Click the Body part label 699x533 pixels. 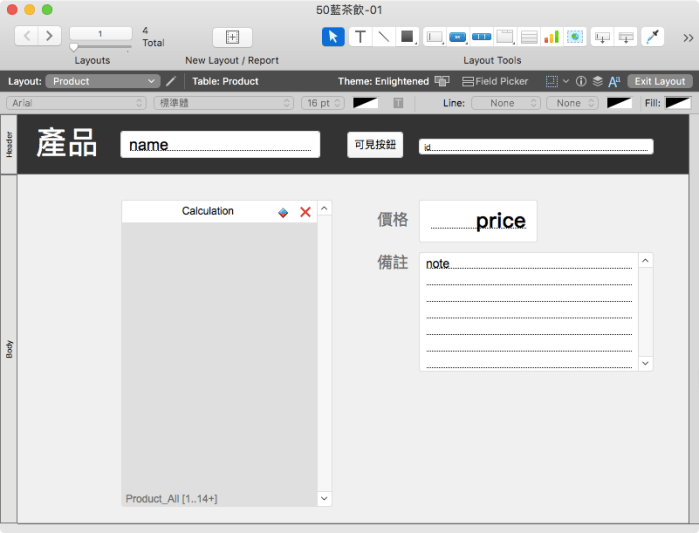(9, 349)
